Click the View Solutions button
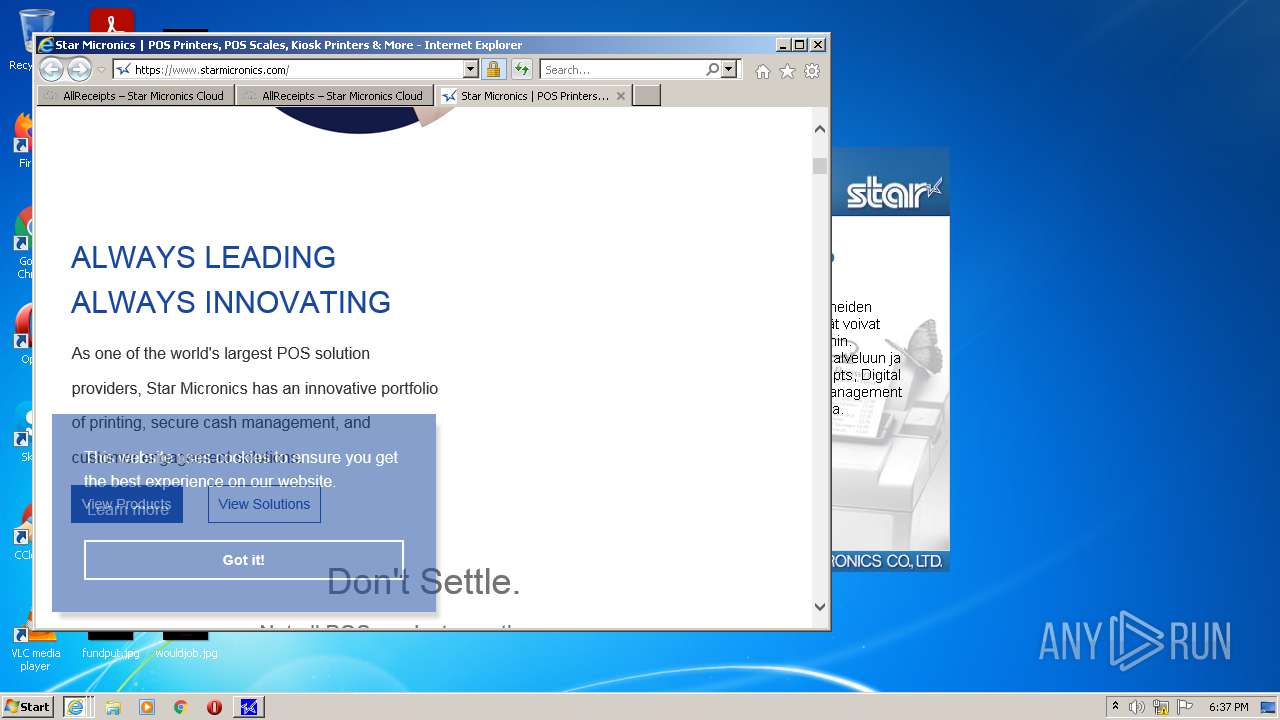1280x720 pixels. click(x=264, y=504)
